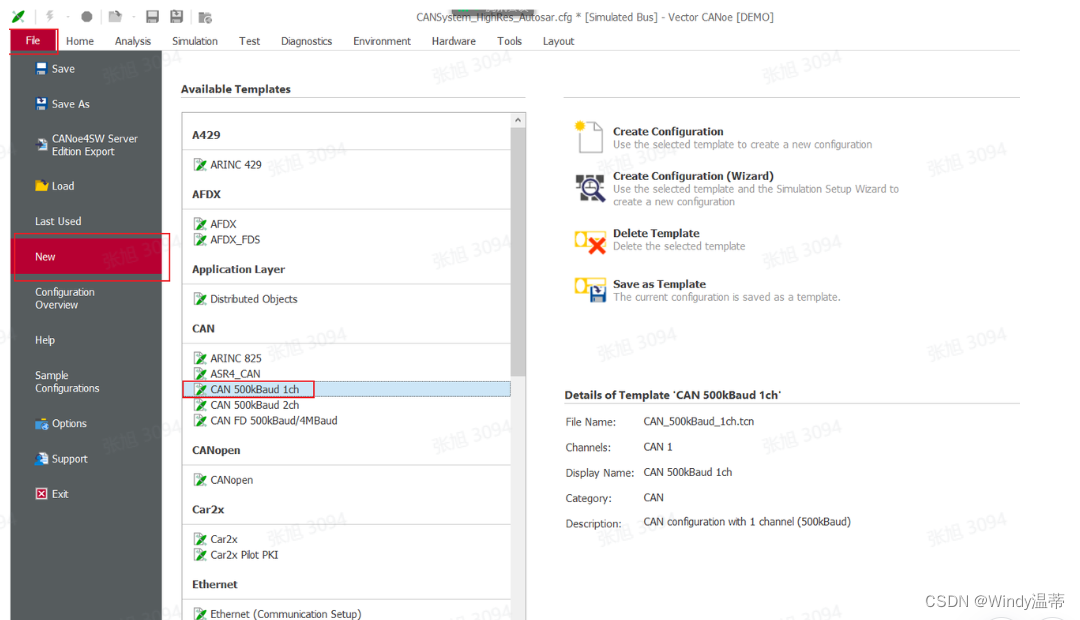Click the Stop measurement octagon icon
1080x620 pixels.
pyautogui.click(x=87, y=17)
